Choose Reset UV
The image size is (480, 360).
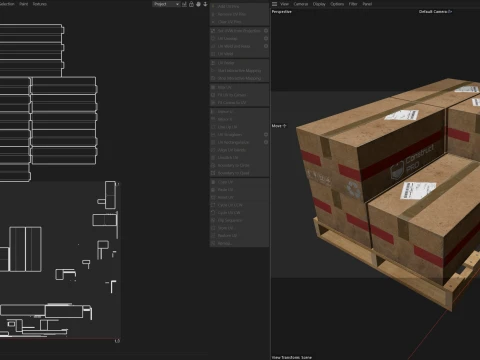coord(239,197)
